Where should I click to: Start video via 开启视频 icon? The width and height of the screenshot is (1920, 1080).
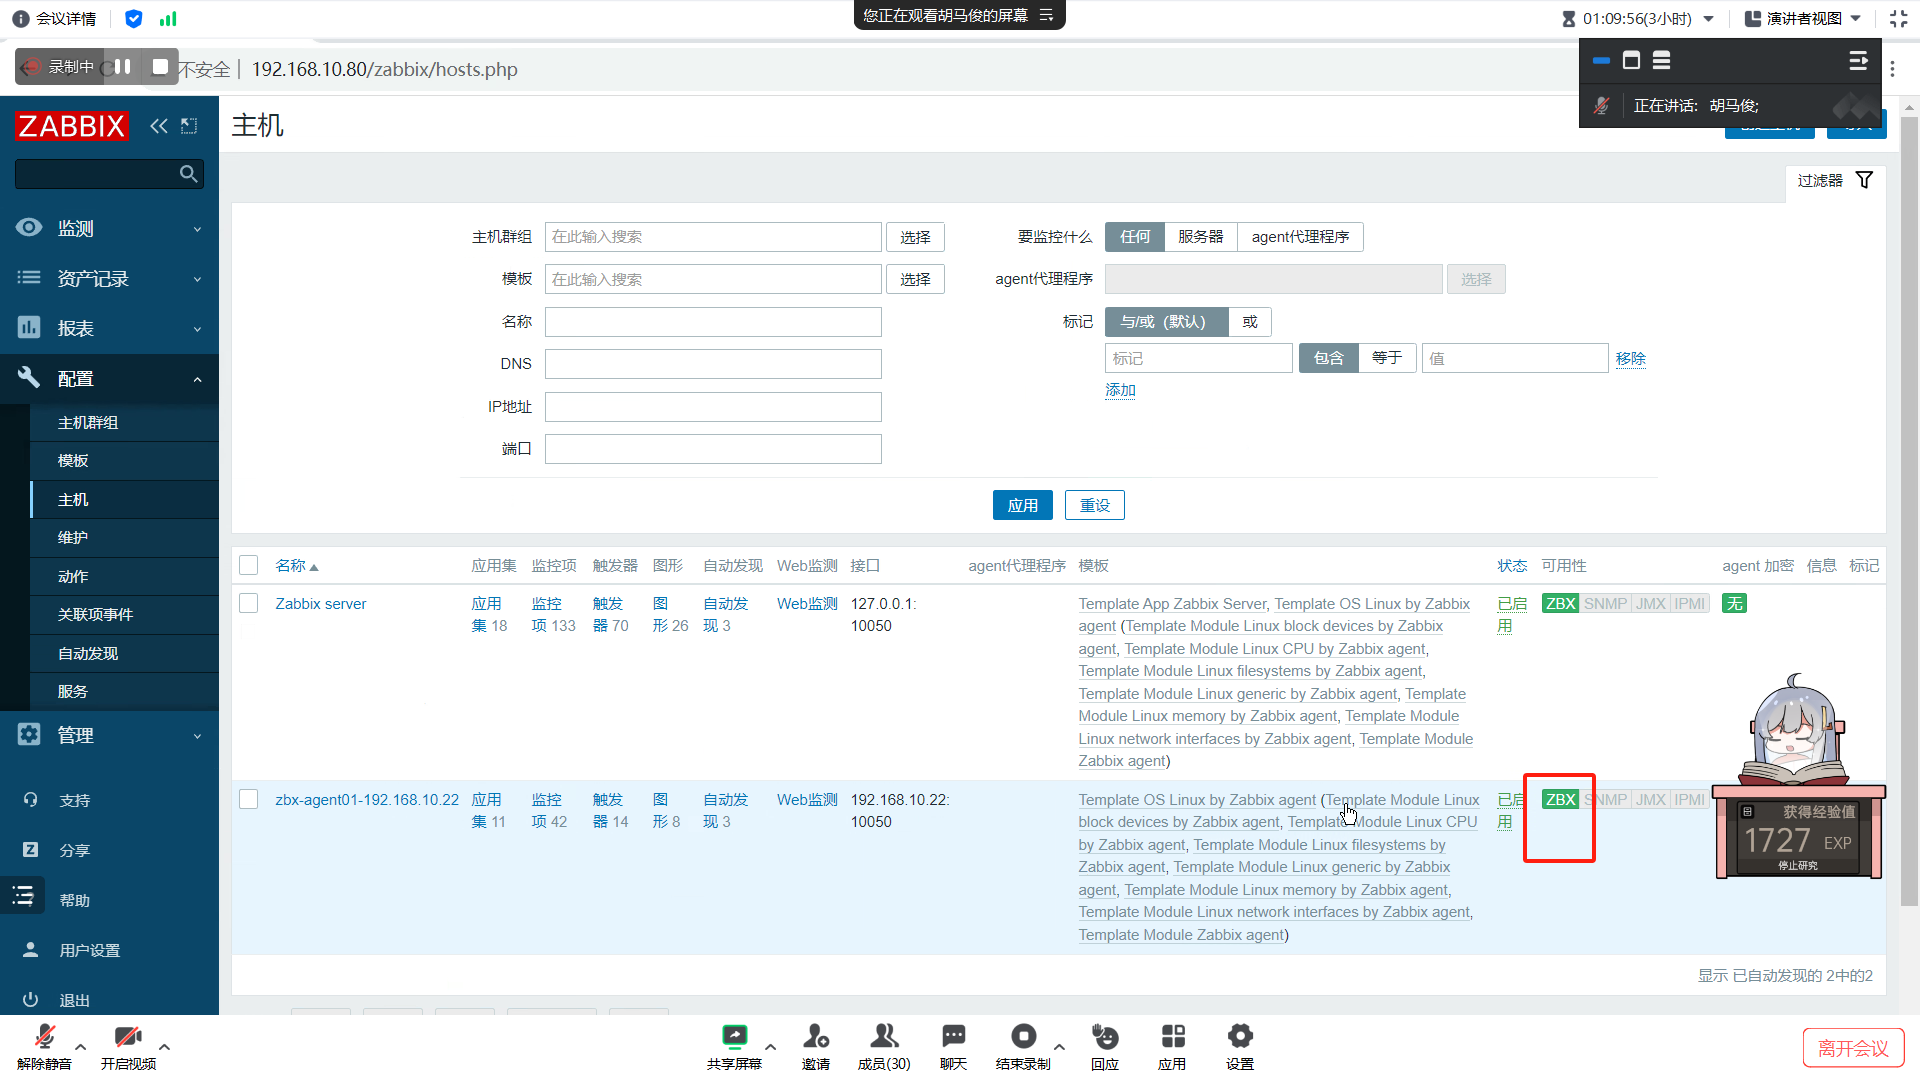128,1037
